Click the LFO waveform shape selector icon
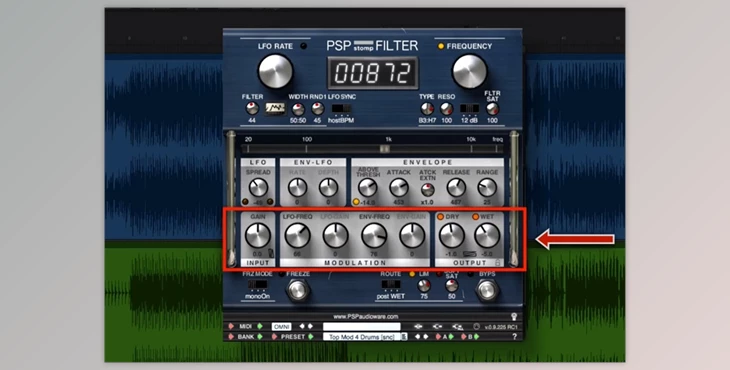Screen dimensions: 730x370 point(275,109)
